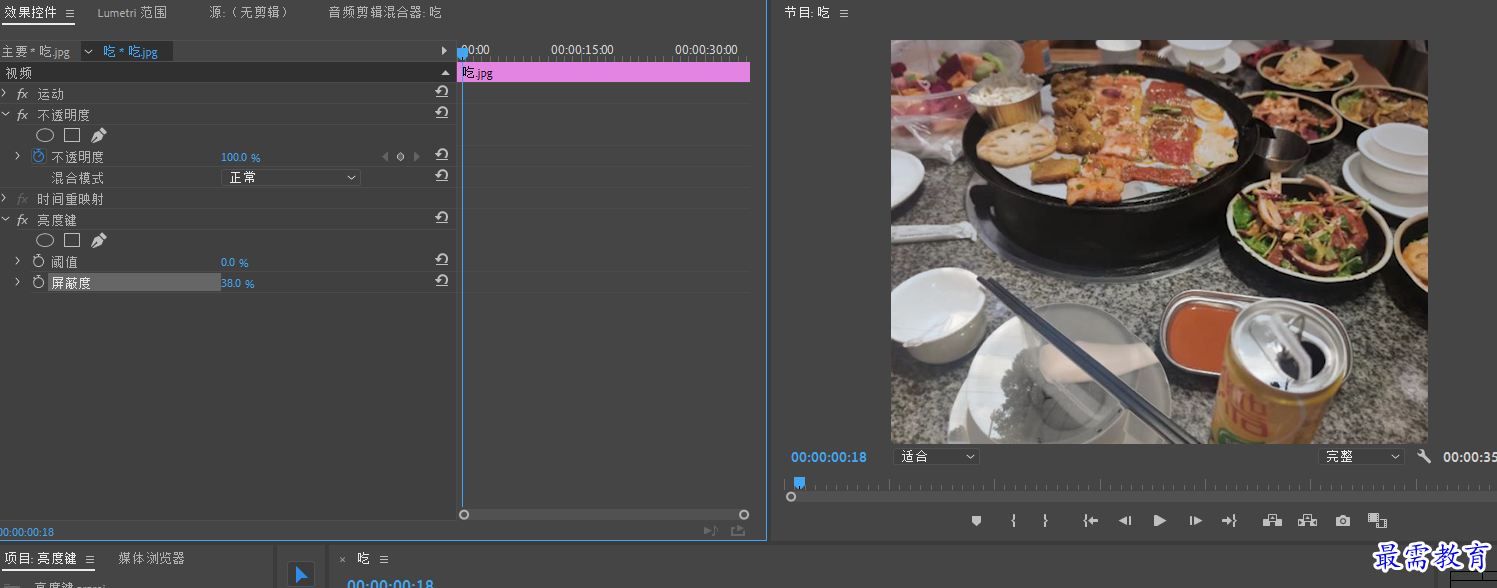Toggle 阈值 animation stopwatch
The height and width of the screenshot is (588, 1497).
pos(39,261)
